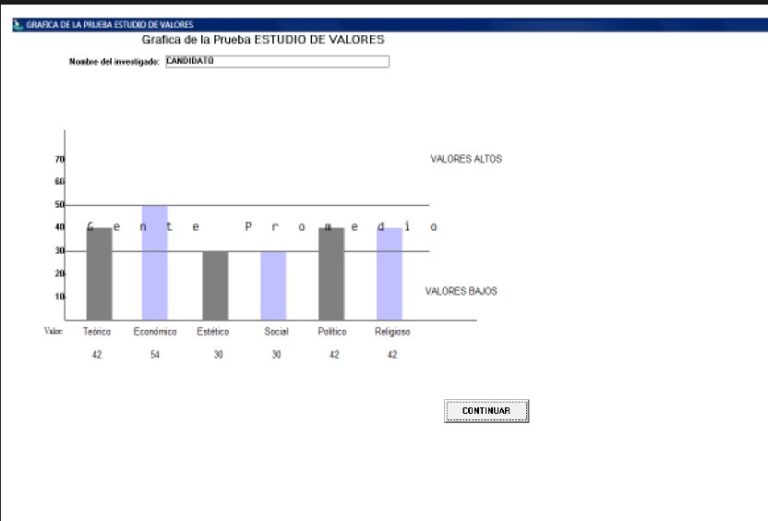Click the CONTINUAR button

(486, 411)
